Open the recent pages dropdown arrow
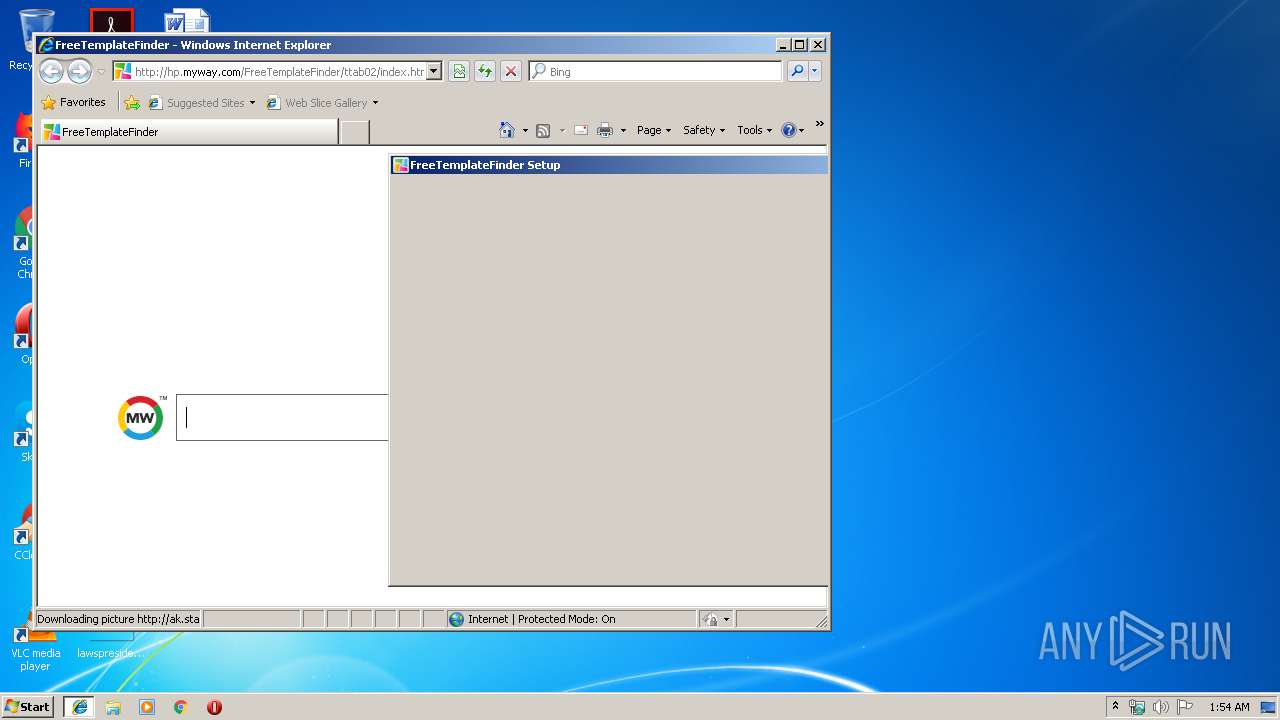The height and width of the screenshot is (720, 1280). (x=101, y=72)
